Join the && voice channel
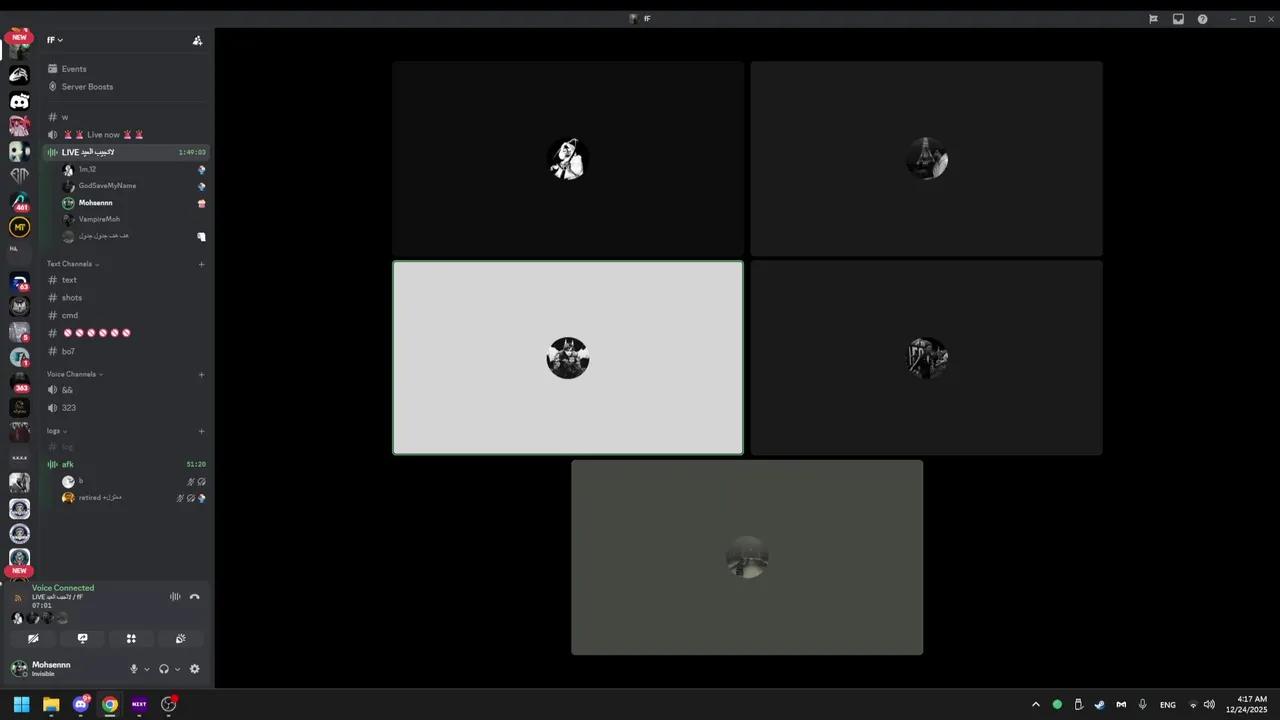The width and height of the screenshot is (1280, 720). click(x=127, y=390)
